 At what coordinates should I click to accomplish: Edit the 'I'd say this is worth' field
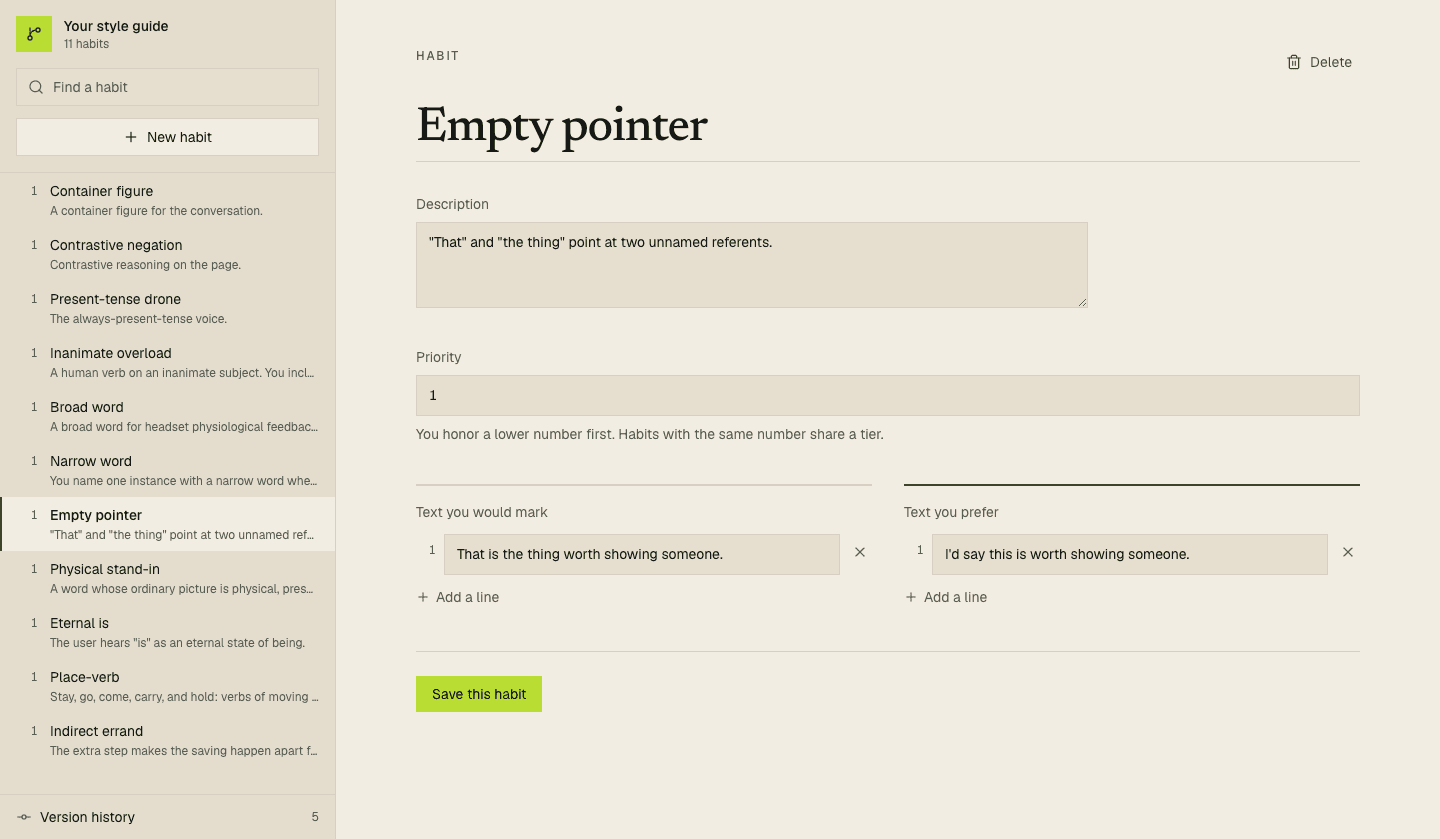pos(1130,554)
